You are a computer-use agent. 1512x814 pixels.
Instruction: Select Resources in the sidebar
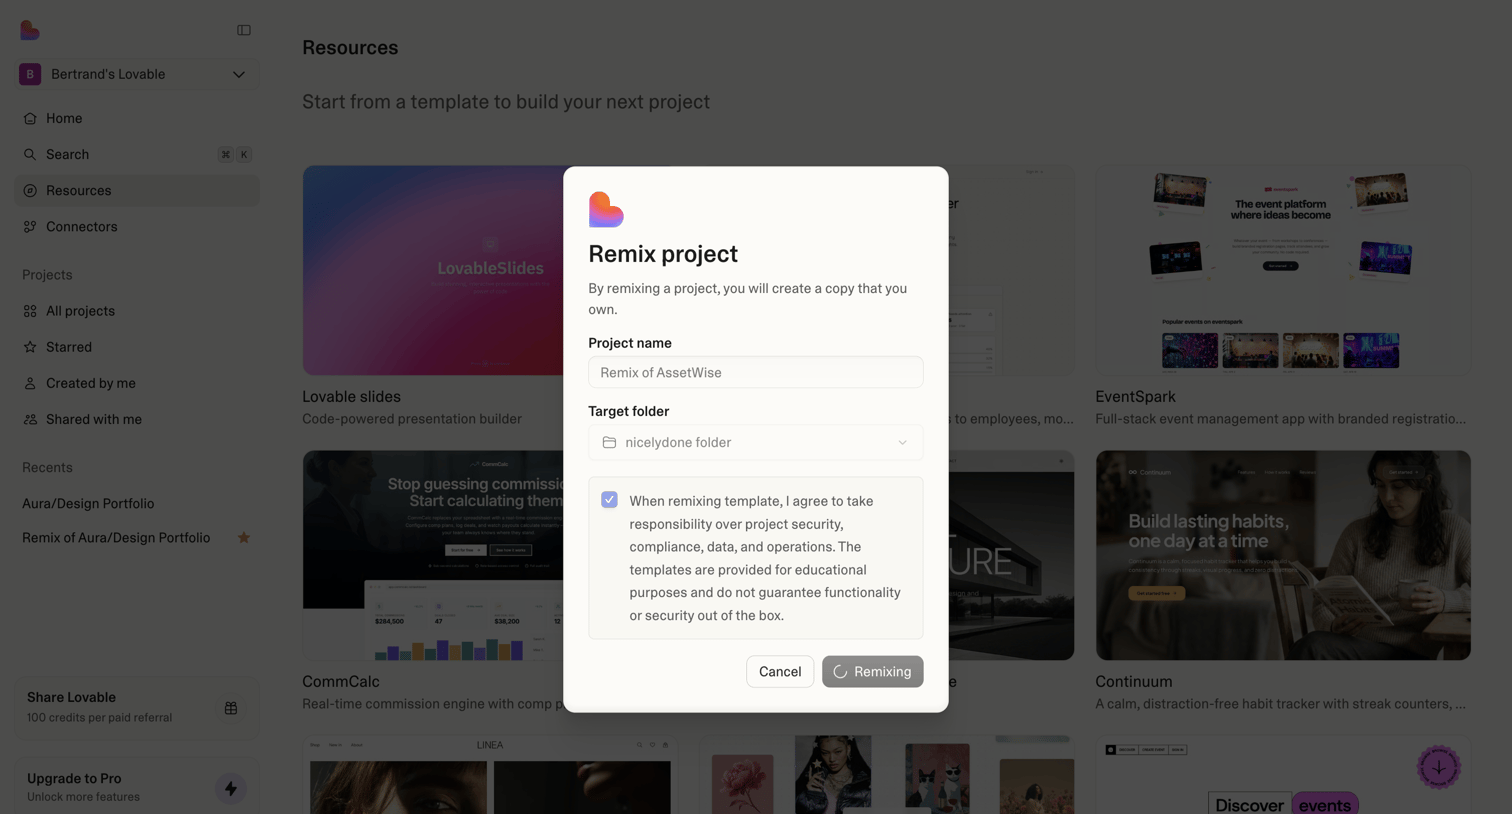click(x=137, y=190)
